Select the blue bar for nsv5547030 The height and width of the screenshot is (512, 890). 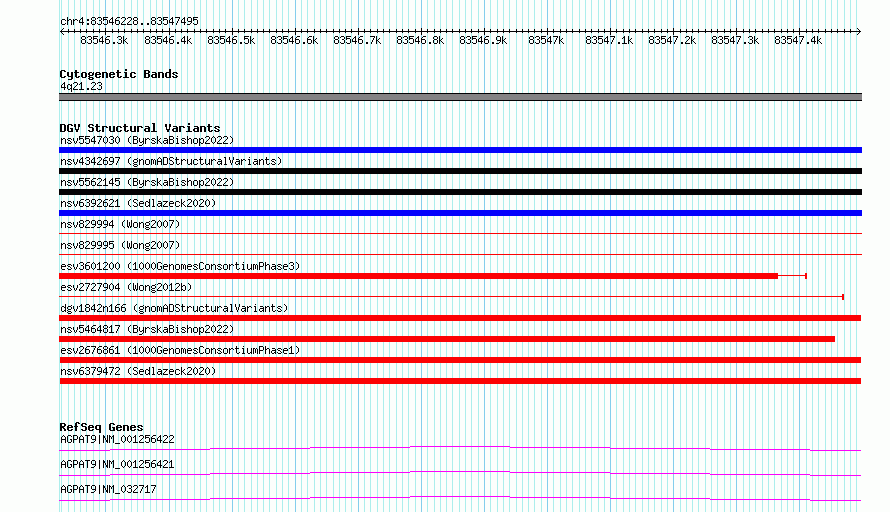pos(460,150)
